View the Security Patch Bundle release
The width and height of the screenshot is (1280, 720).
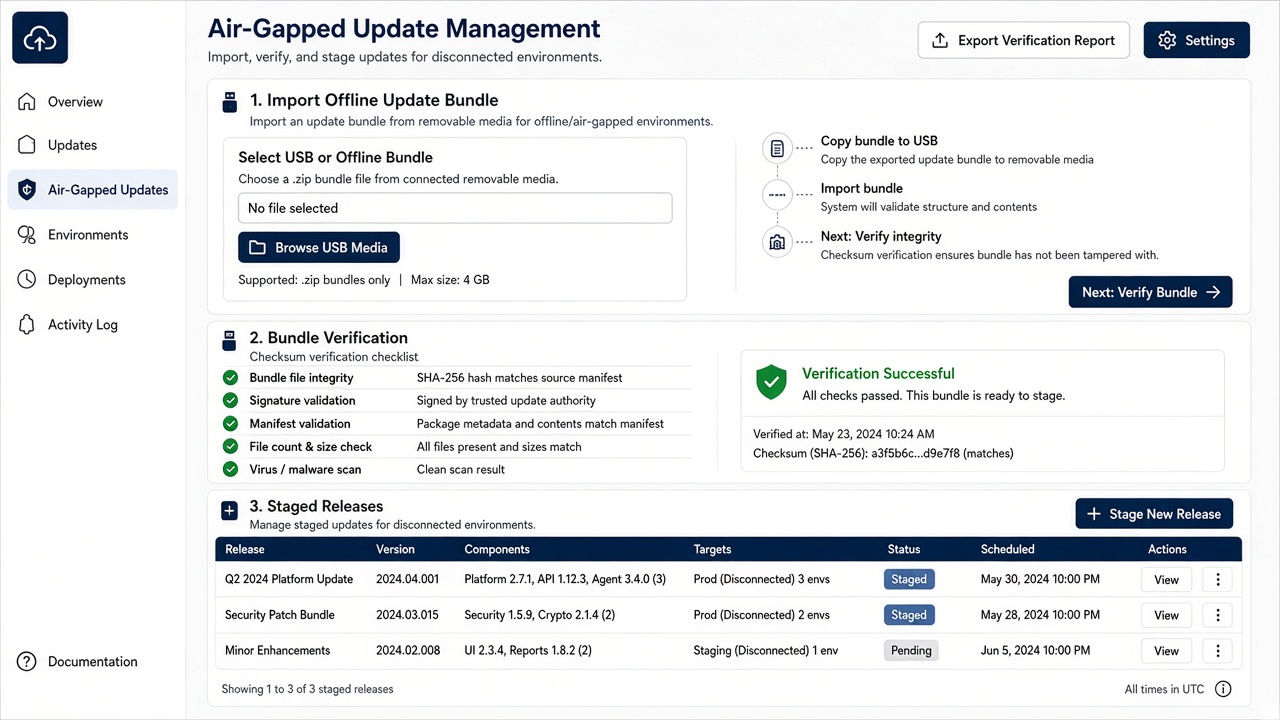pos(1166,615)
